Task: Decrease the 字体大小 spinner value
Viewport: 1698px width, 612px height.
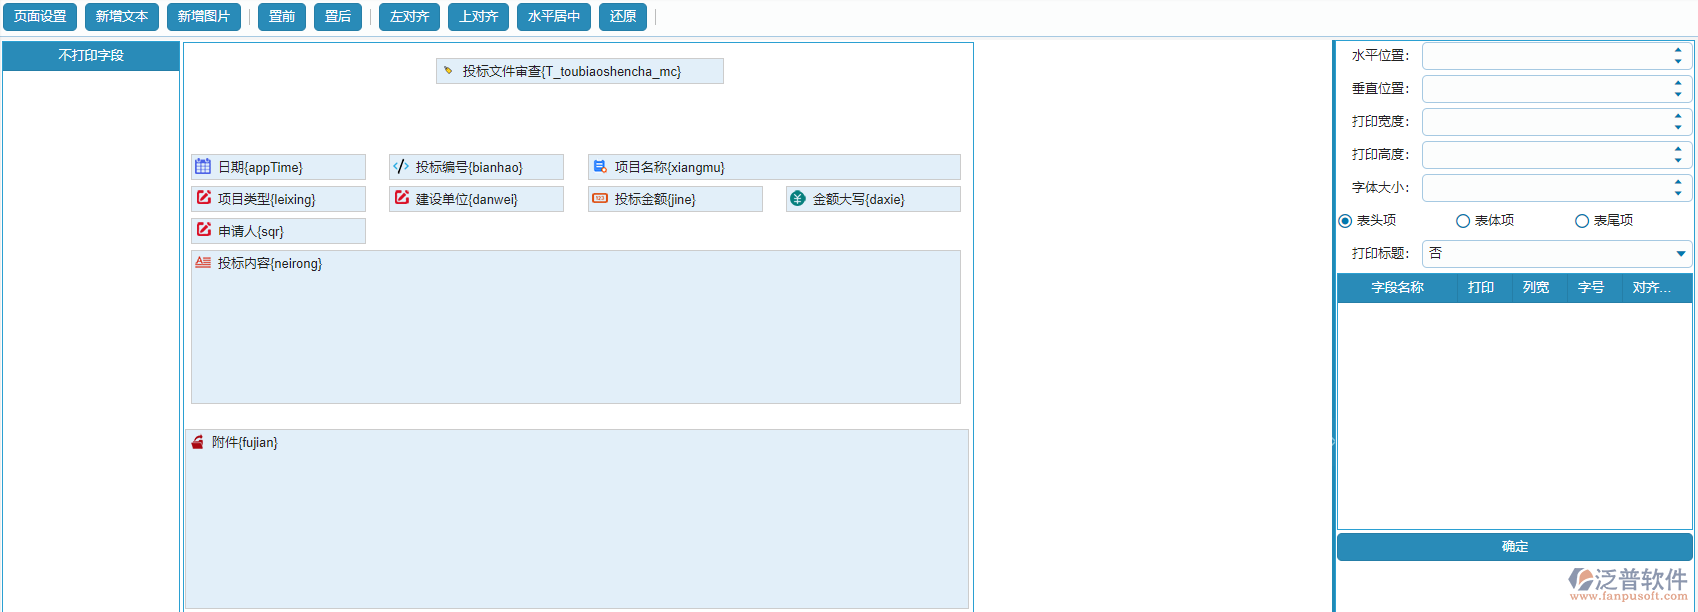Action: 1678,193
